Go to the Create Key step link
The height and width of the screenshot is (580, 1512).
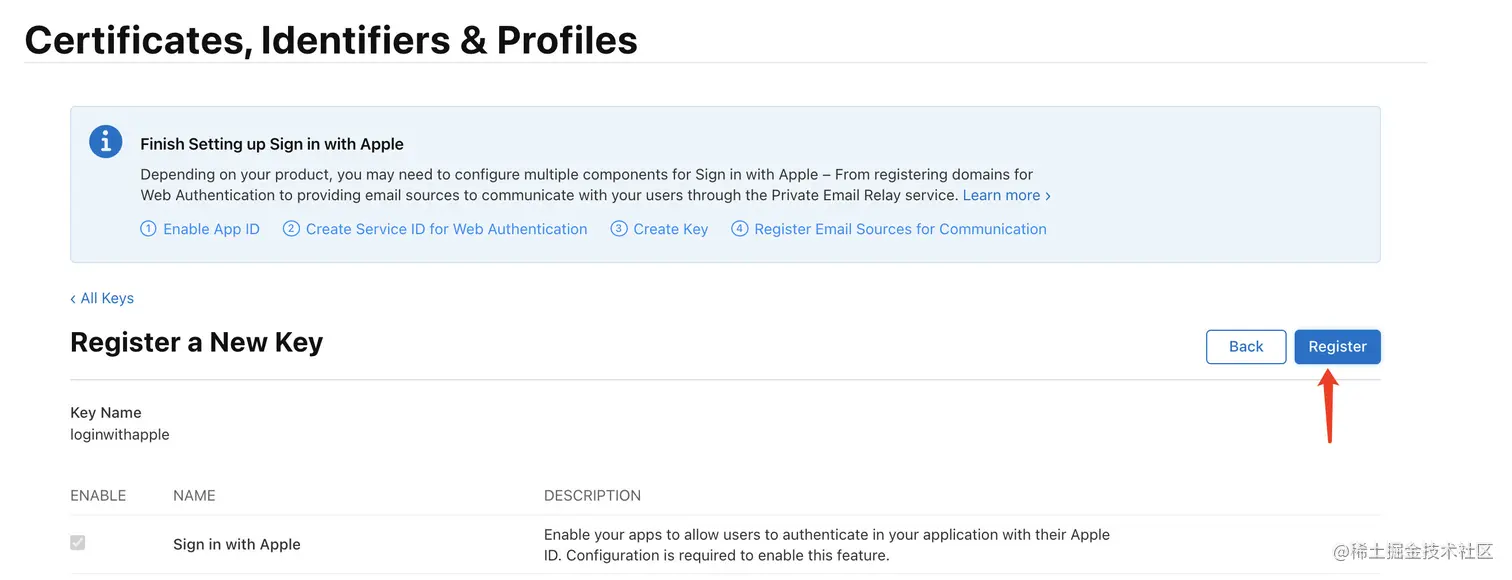coord(670,229)
